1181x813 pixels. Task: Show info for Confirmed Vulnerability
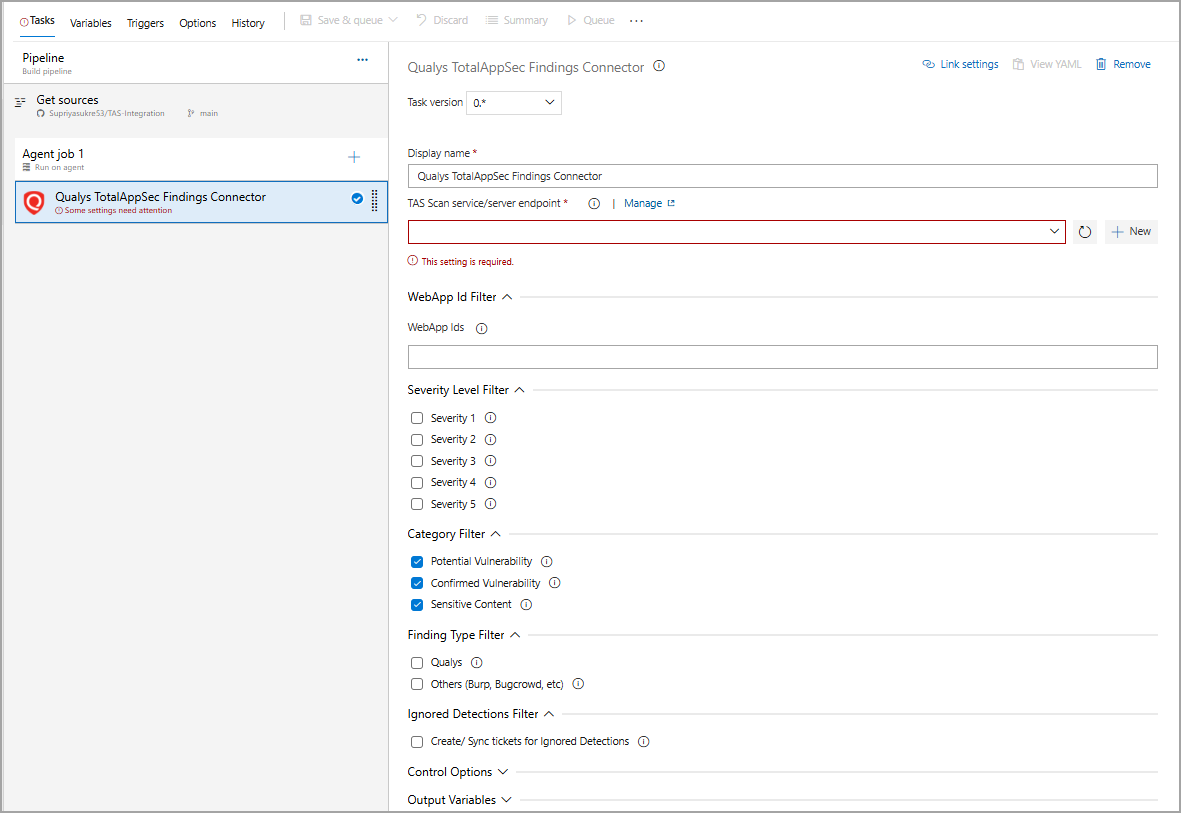coord(554,582)
